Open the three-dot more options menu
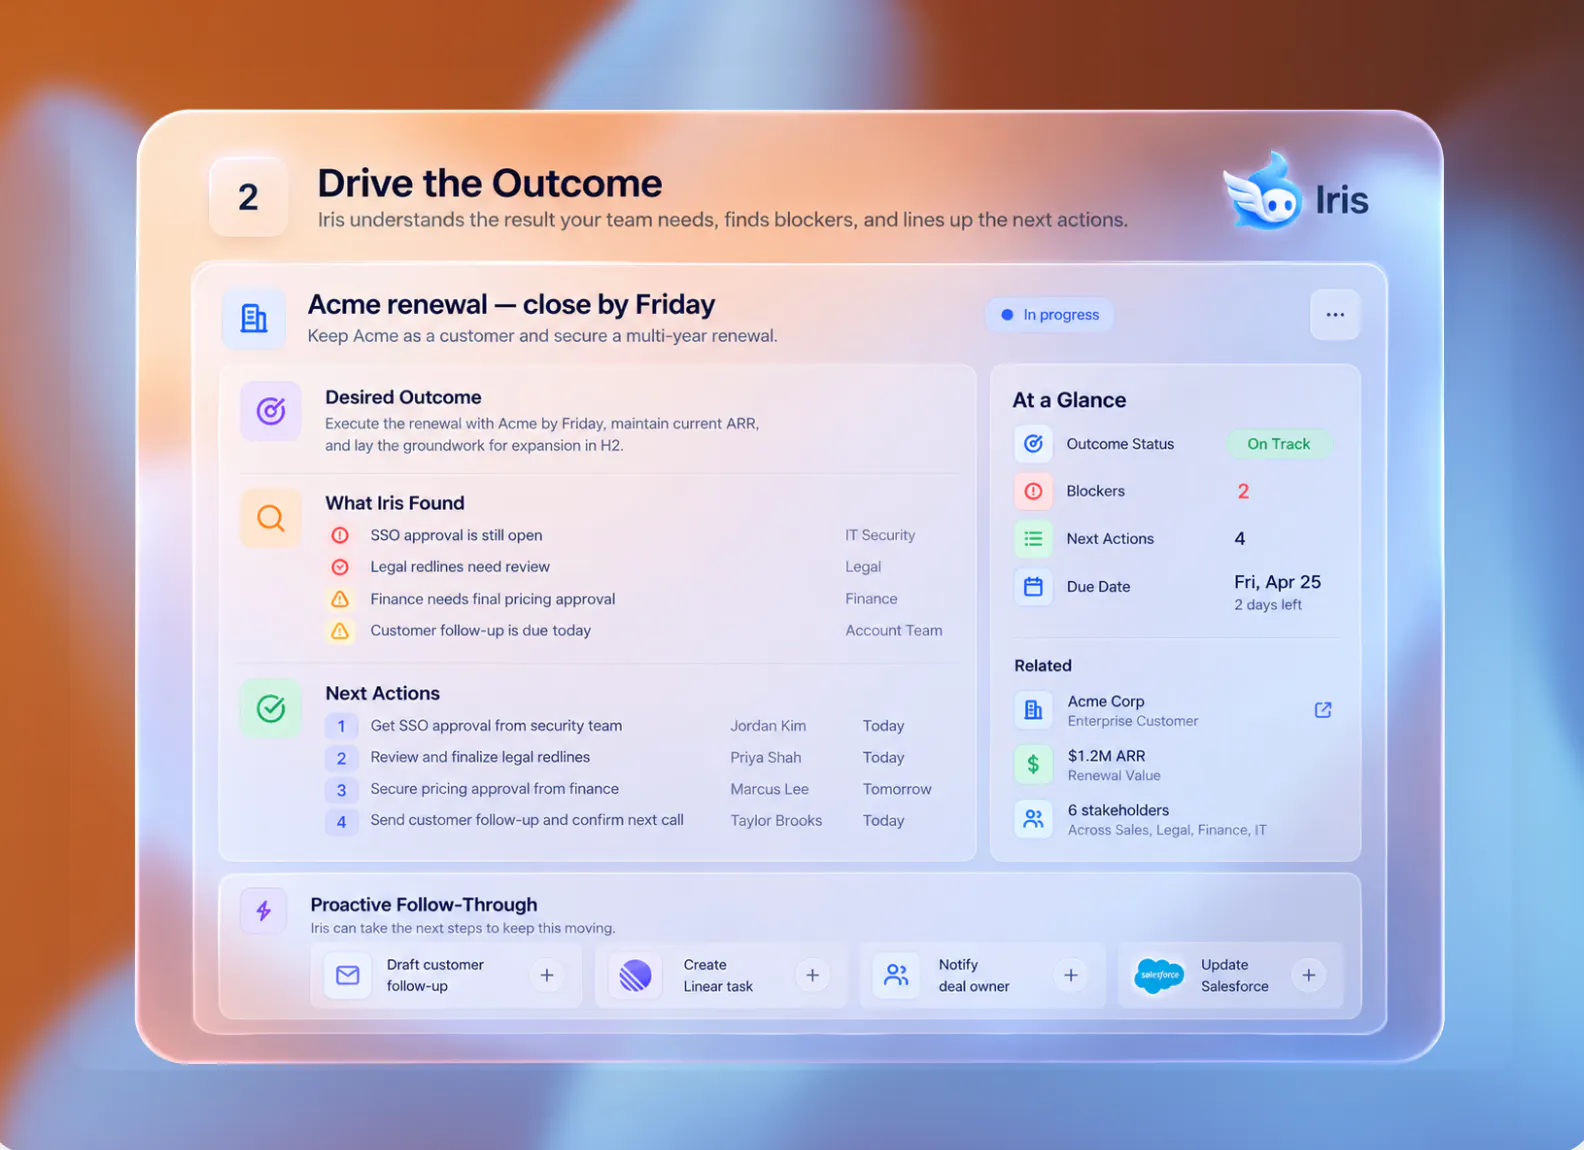 point(1335,315)
